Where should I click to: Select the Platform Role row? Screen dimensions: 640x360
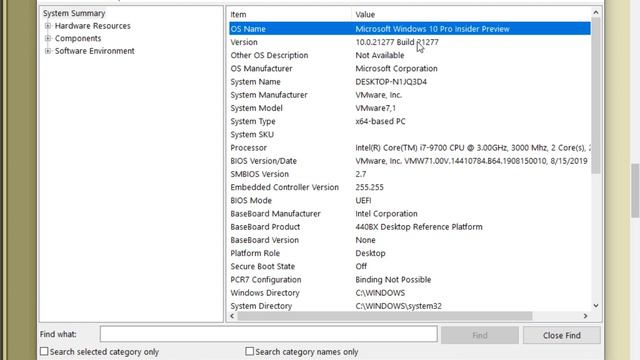(409, 253)
